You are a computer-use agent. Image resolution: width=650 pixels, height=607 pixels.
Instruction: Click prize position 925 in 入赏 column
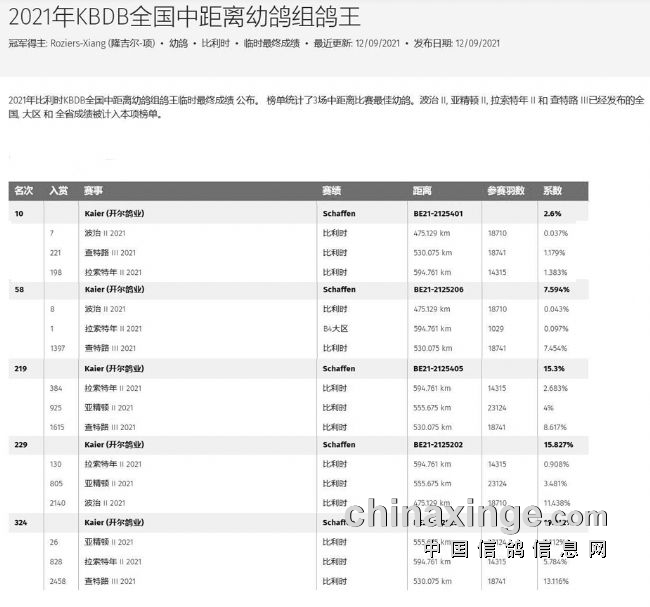point(56,408)
